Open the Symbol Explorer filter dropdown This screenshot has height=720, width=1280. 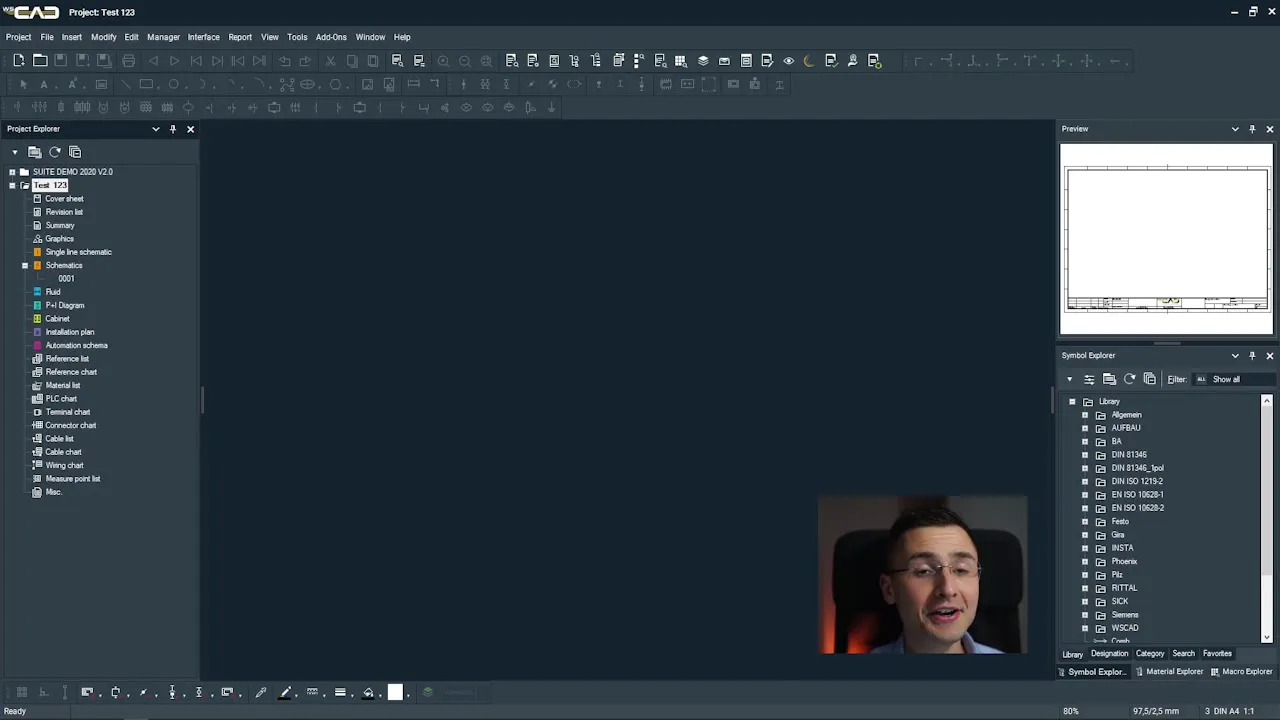click(1236, 379)
